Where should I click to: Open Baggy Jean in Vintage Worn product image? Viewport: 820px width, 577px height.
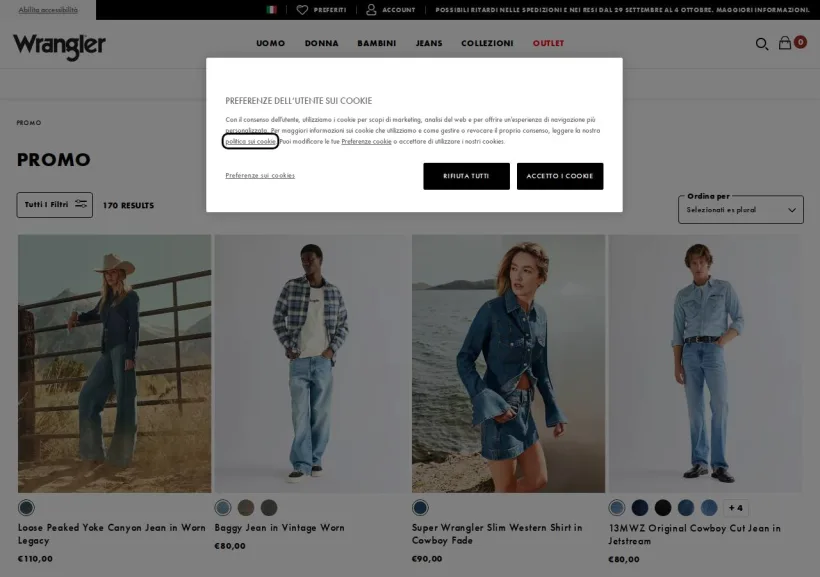click(311, 364)
